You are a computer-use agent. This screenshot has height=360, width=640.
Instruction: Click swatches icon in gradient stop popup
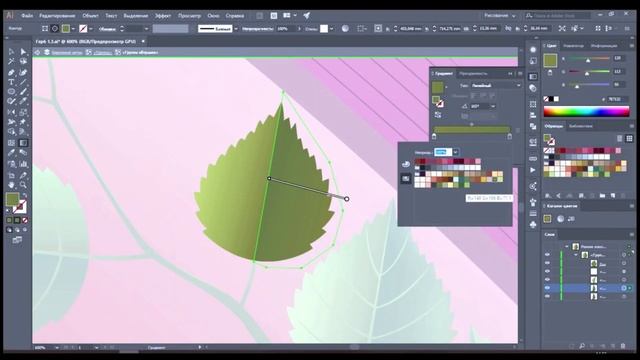pos(406,178)
